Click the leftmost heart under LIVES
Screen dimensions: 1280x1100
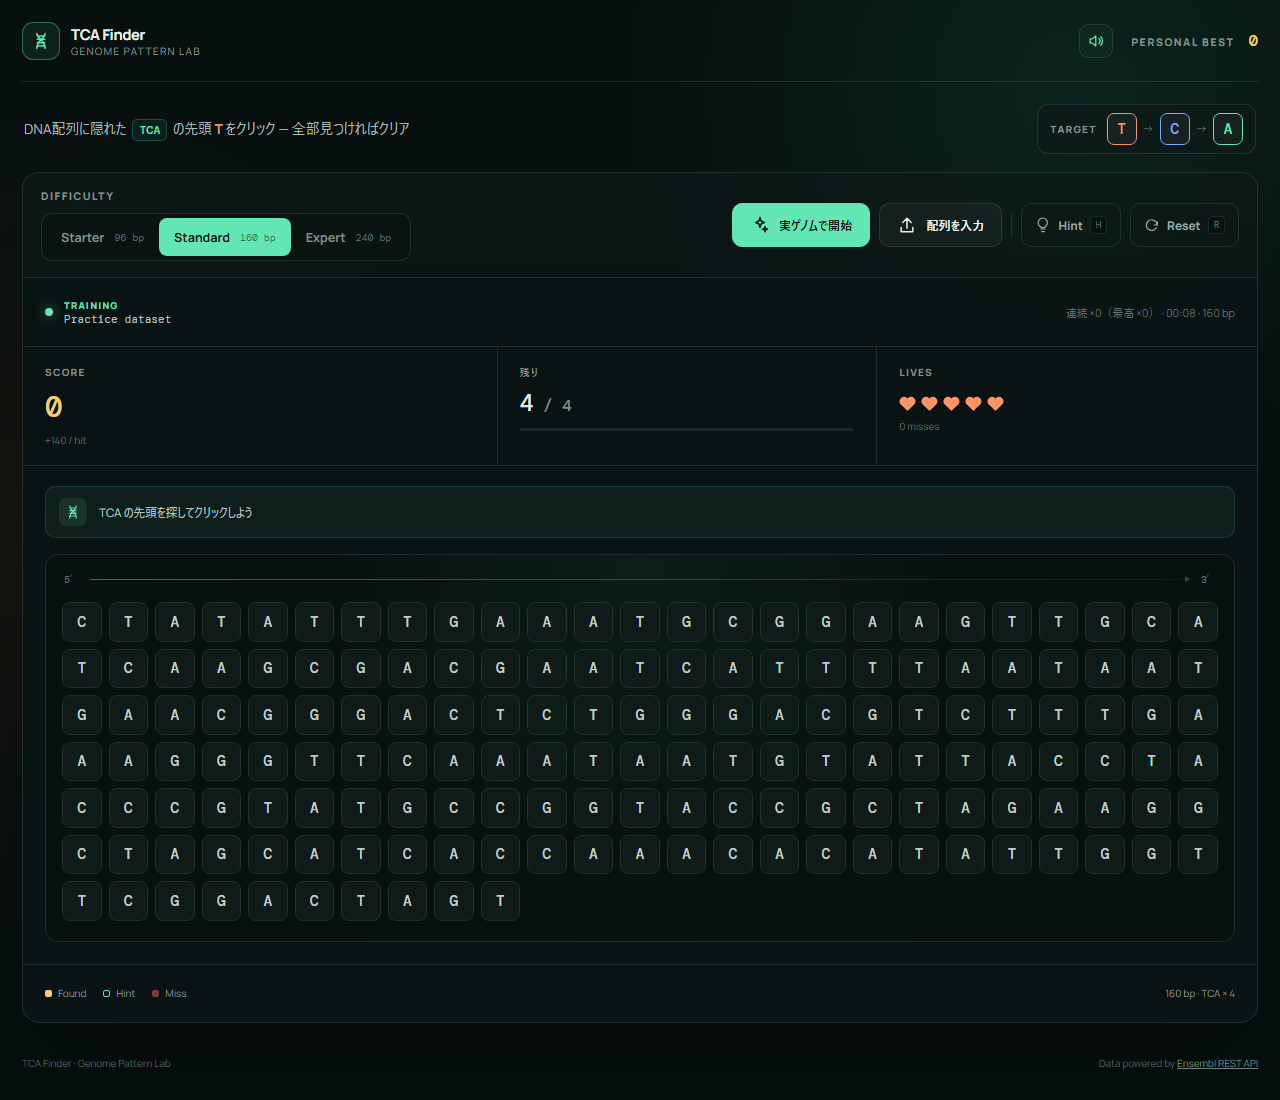[907, 403]
